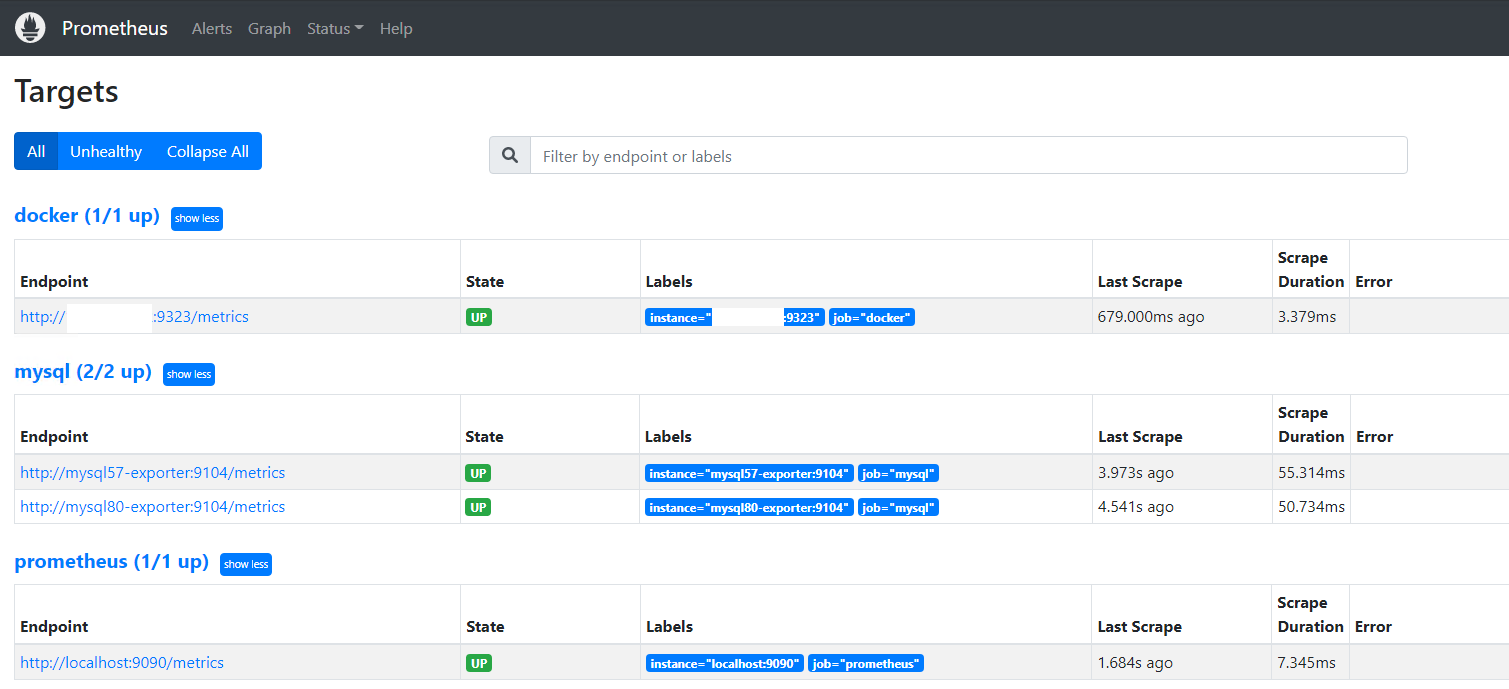Click the 679.000ms ago last scrape value
The width and height of the screenshot is (1509, 689).
click(x=1151, y=316)
